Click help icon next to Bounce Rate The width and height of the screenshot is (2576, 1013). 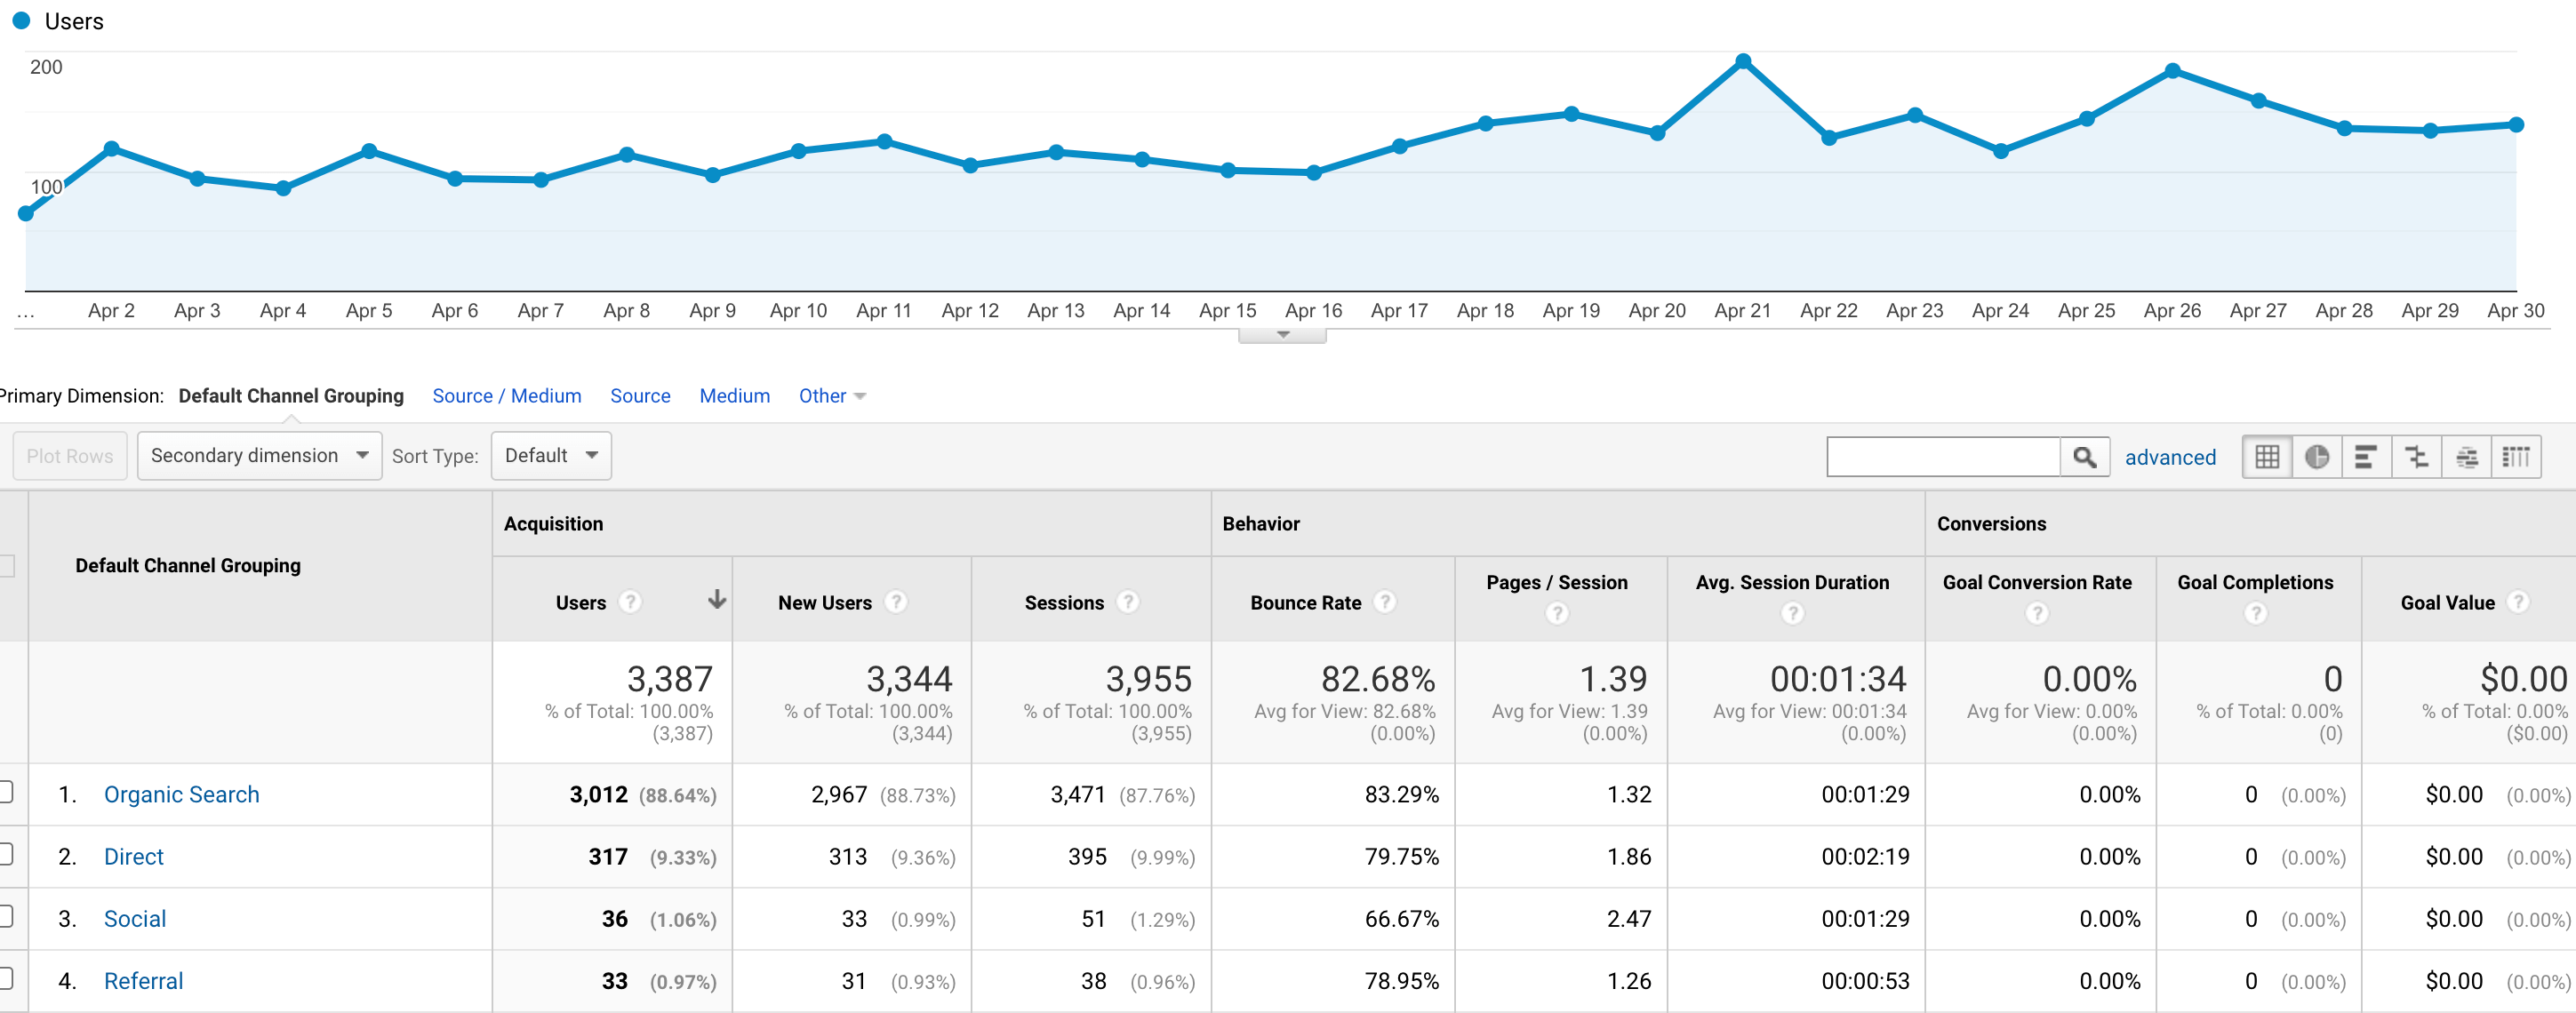1385,602
